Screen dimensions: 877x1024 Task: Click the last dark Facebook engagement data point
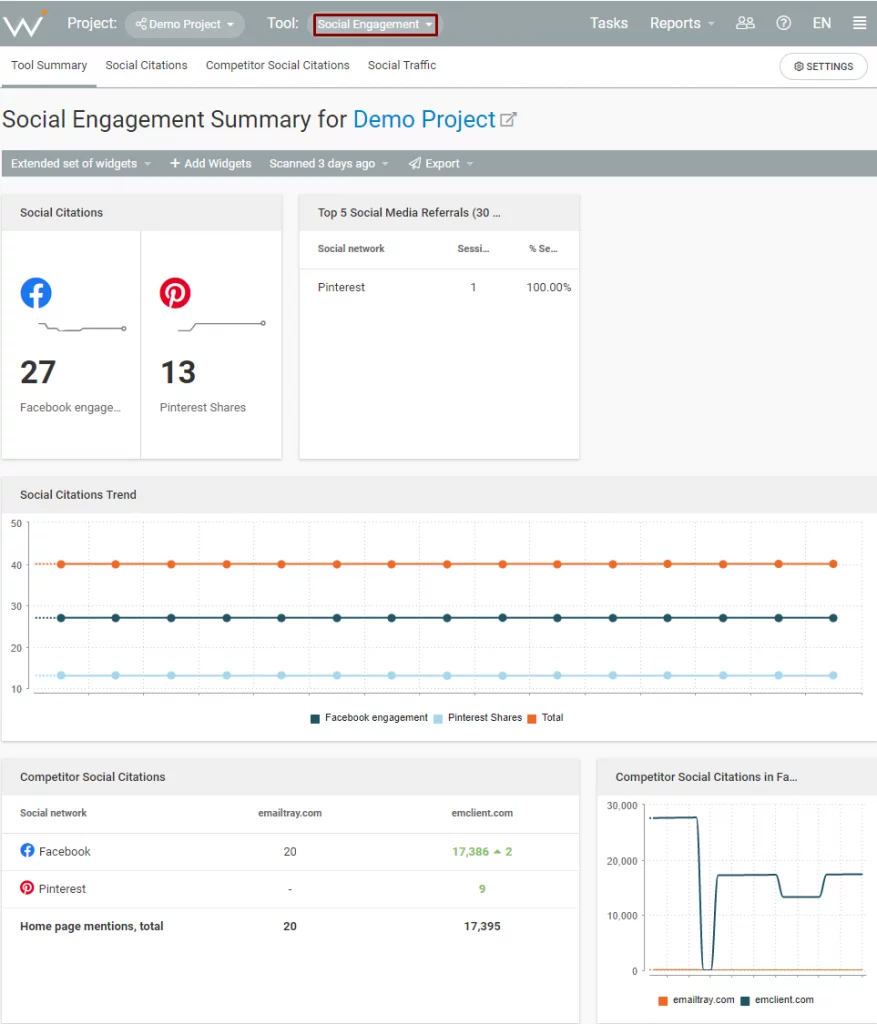833,618
